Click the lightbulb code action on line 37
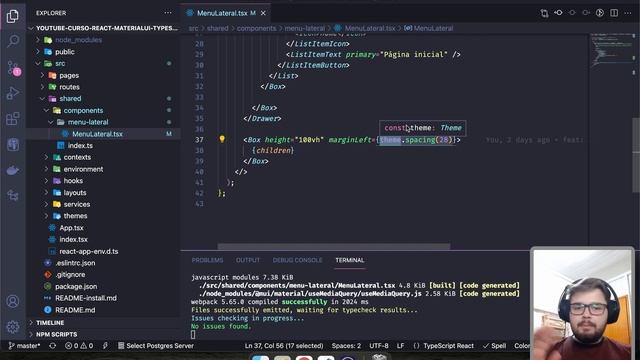The width and height of the screenshot is (640, 360). pyautogui.click(x=222, y=139)
